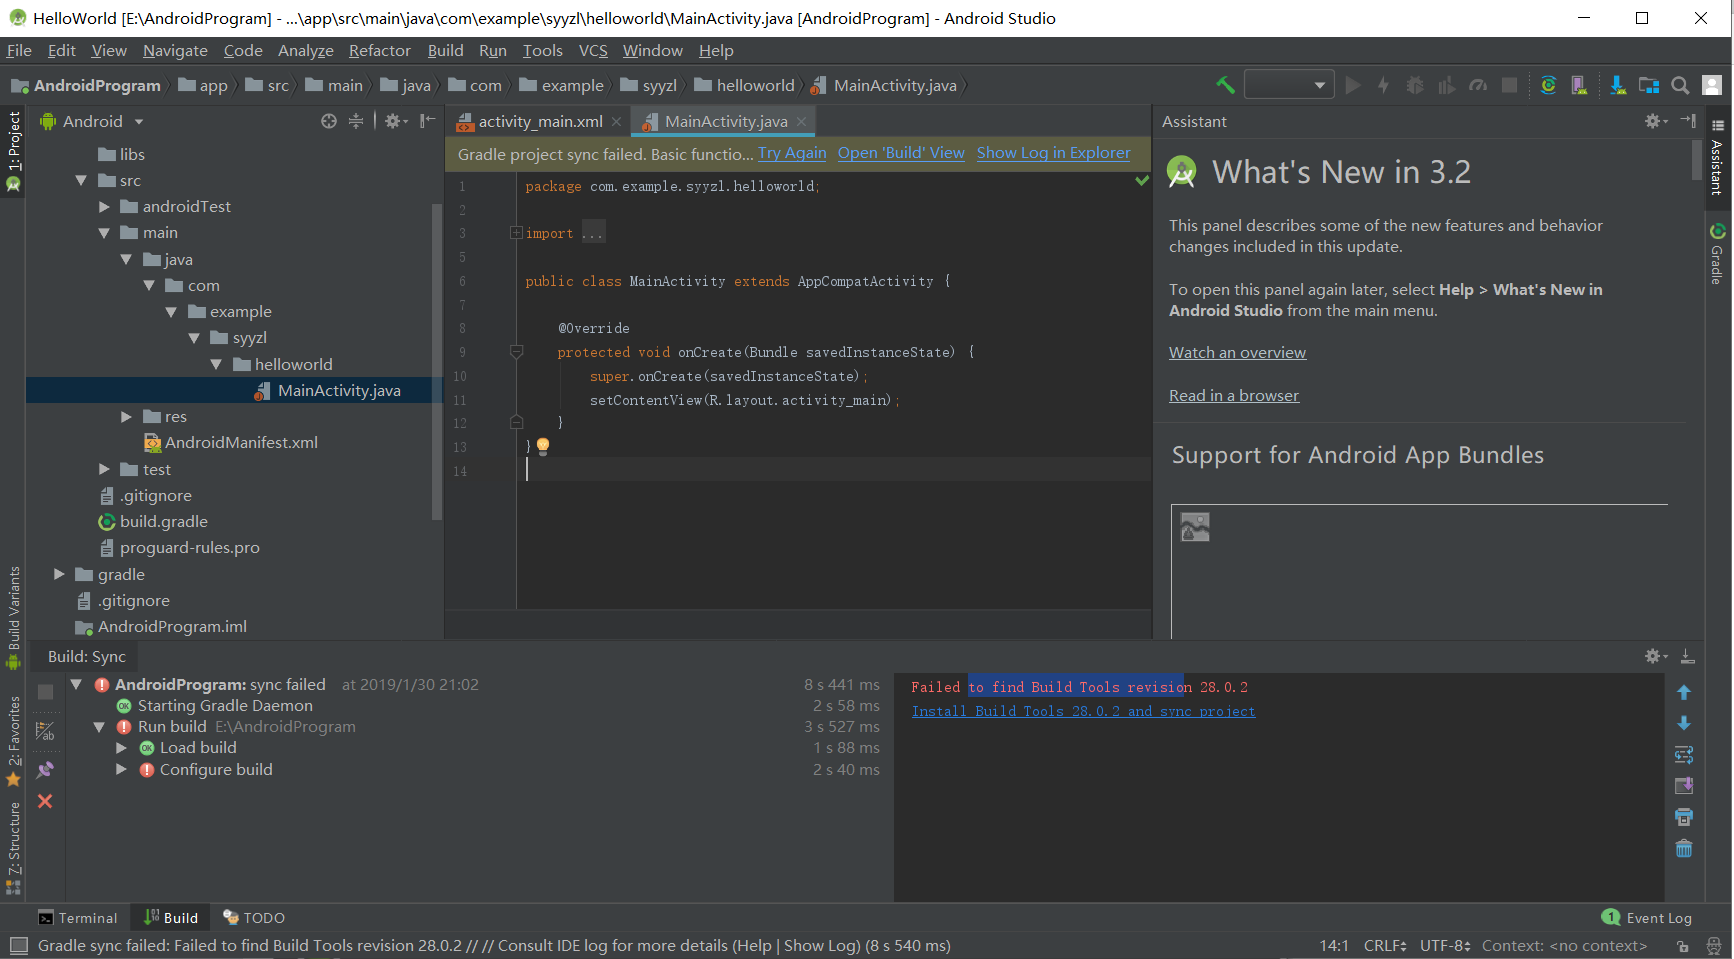Toggle soft-wrap in build output

pos(1684,755)
